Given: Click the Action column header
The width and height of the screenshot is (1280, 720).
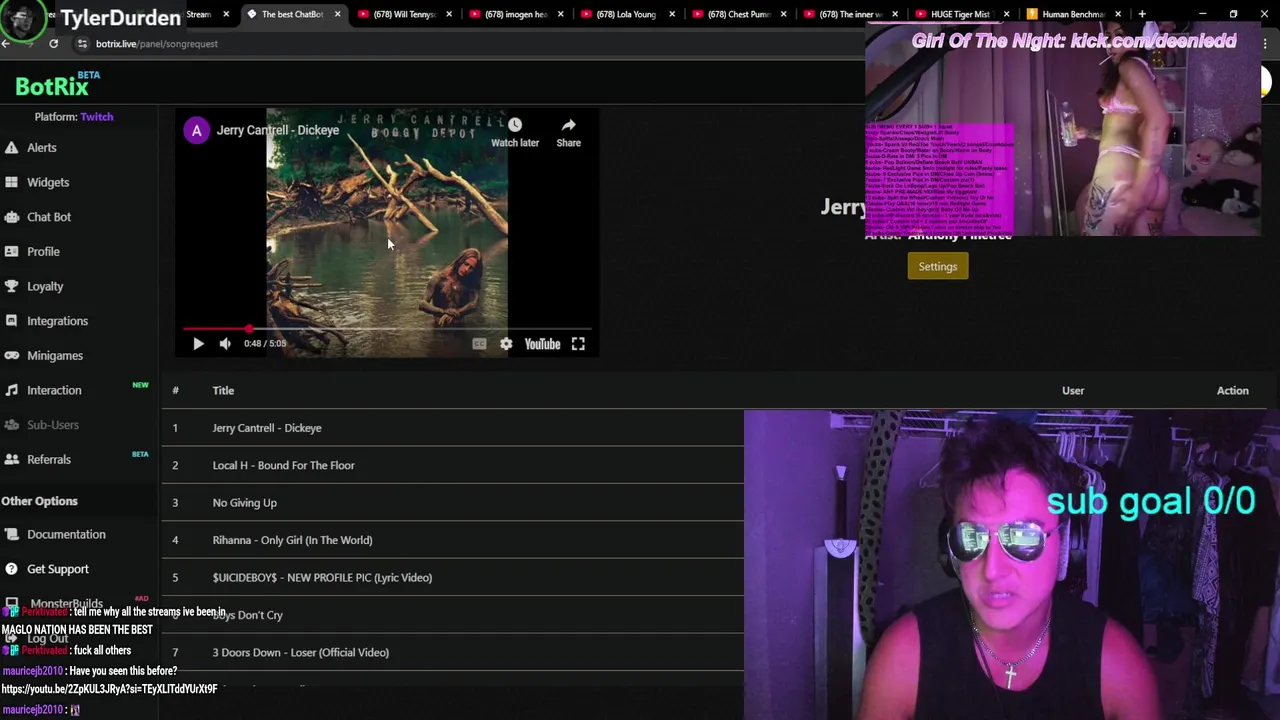Looking at the screenshot, I should click(1232, 391).
